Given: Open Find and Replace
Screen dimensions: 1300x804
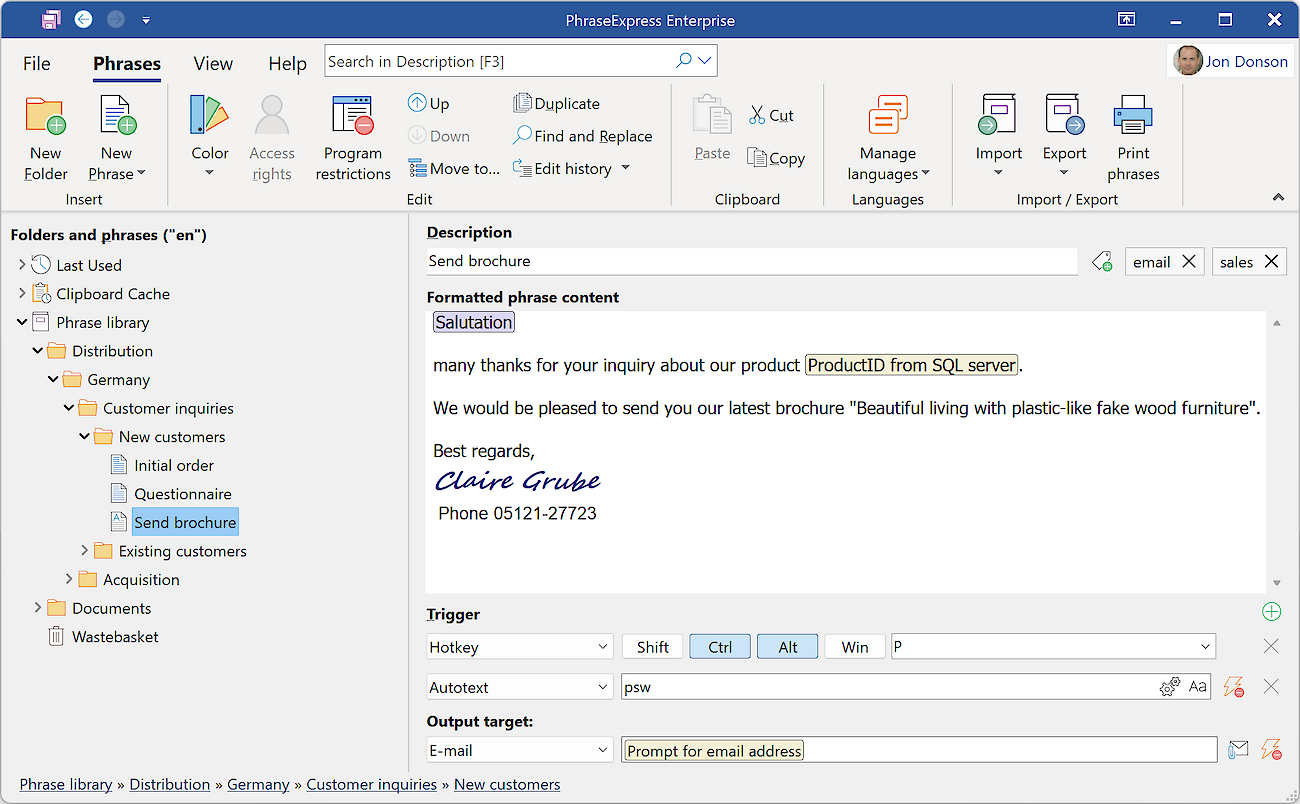Looking at the screenshot, I should (x=582, y=136).
